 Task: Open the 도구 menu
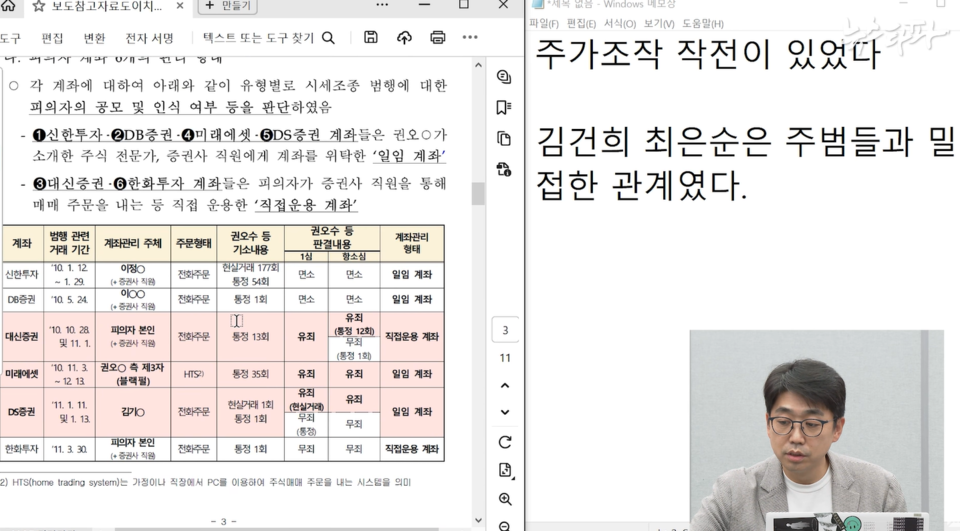(x=10, y=38)
